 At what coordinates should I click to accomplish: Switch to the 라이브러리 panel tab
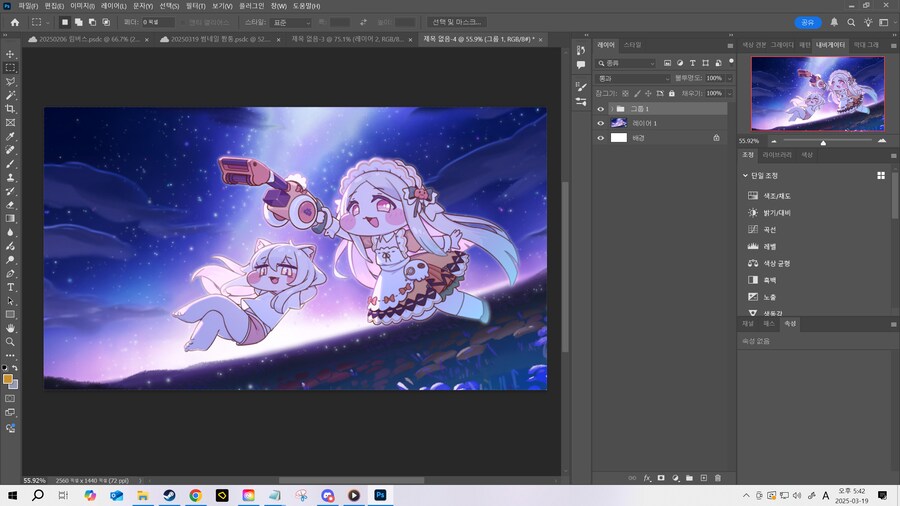click(x=777, y=155)
